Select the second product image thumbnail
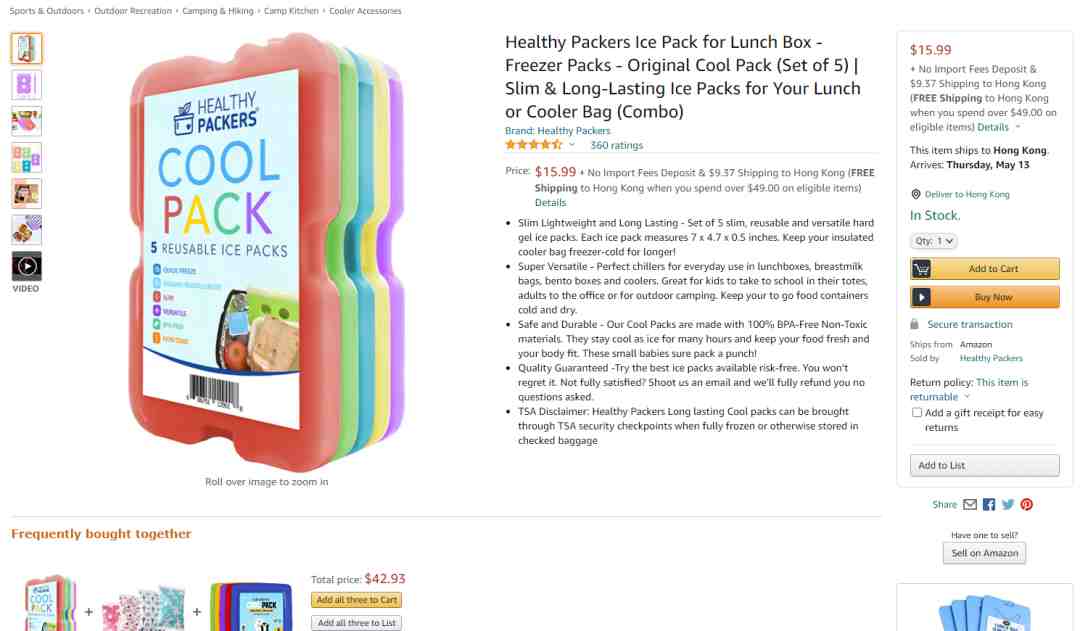This screenshot has height=631, width=1080. [26, 85]
